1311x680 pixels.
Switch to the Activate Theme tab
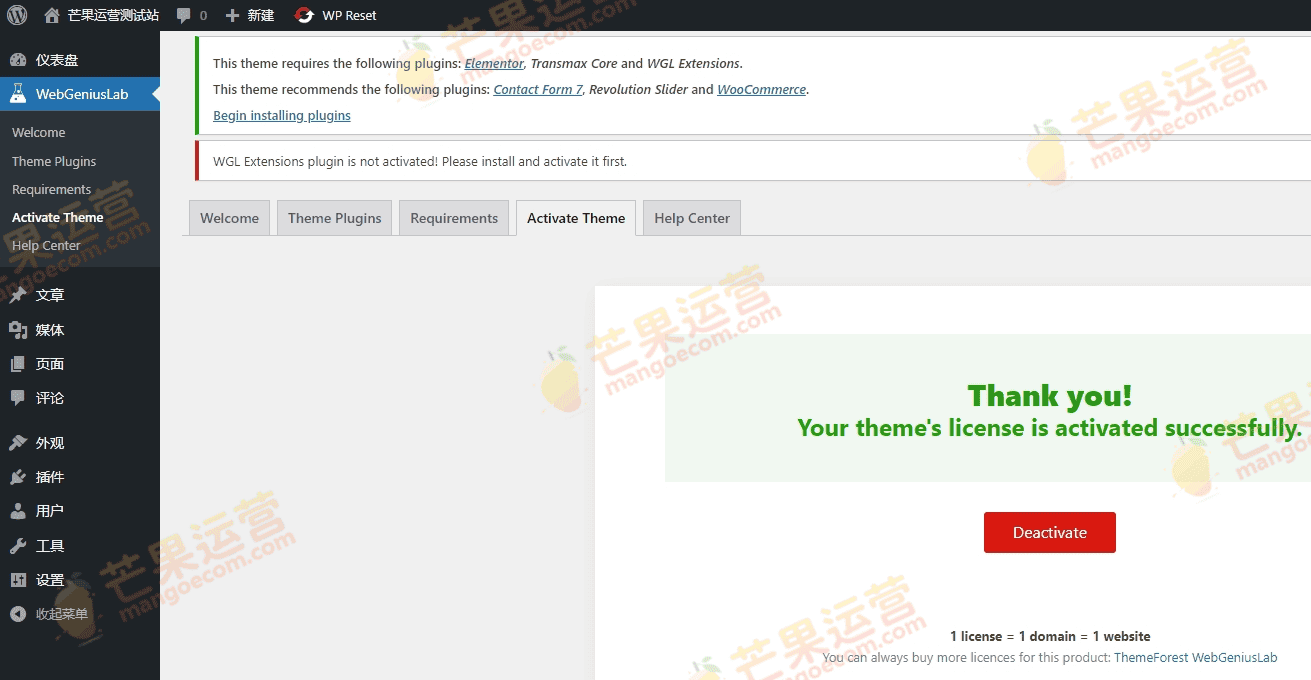pyautogui.click(x=576, y=218)
